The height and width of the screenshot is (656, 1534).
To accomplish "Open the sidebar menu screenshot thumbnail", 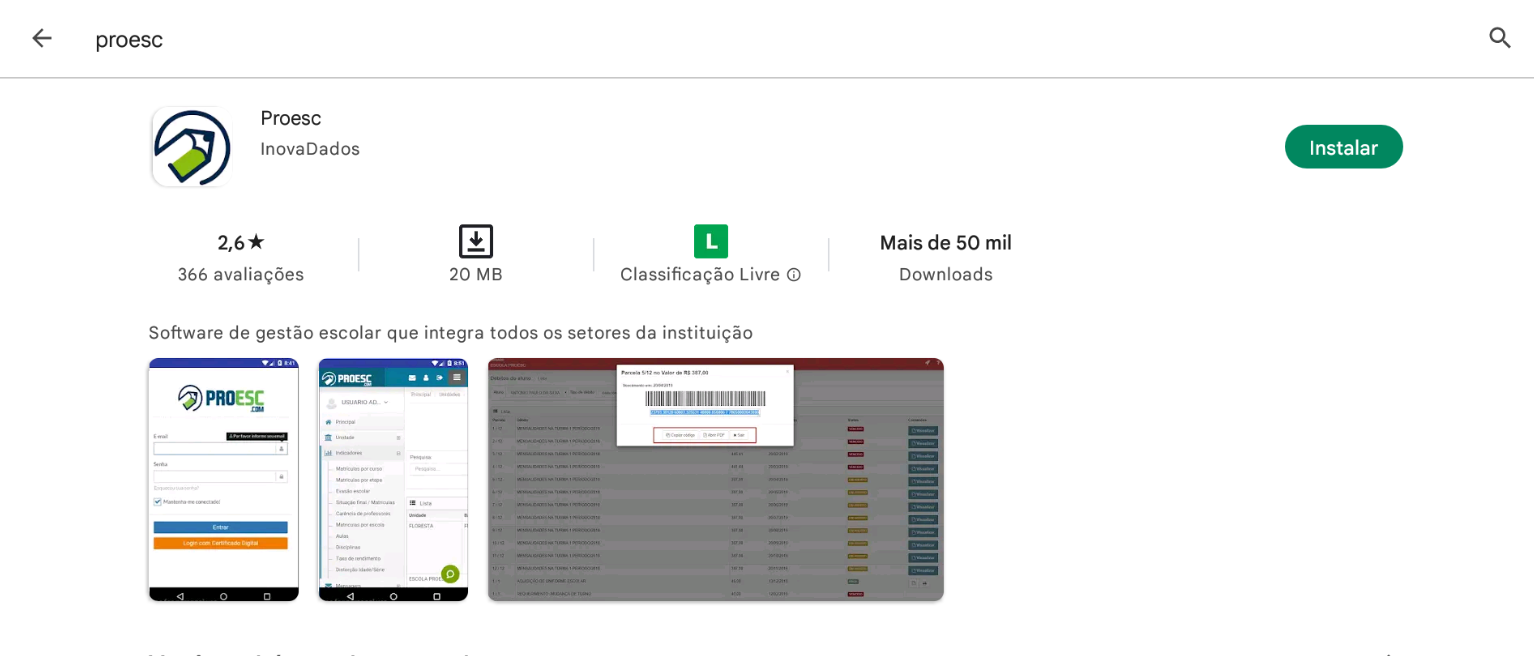I will pyautogui.click(x=393, y=480).
